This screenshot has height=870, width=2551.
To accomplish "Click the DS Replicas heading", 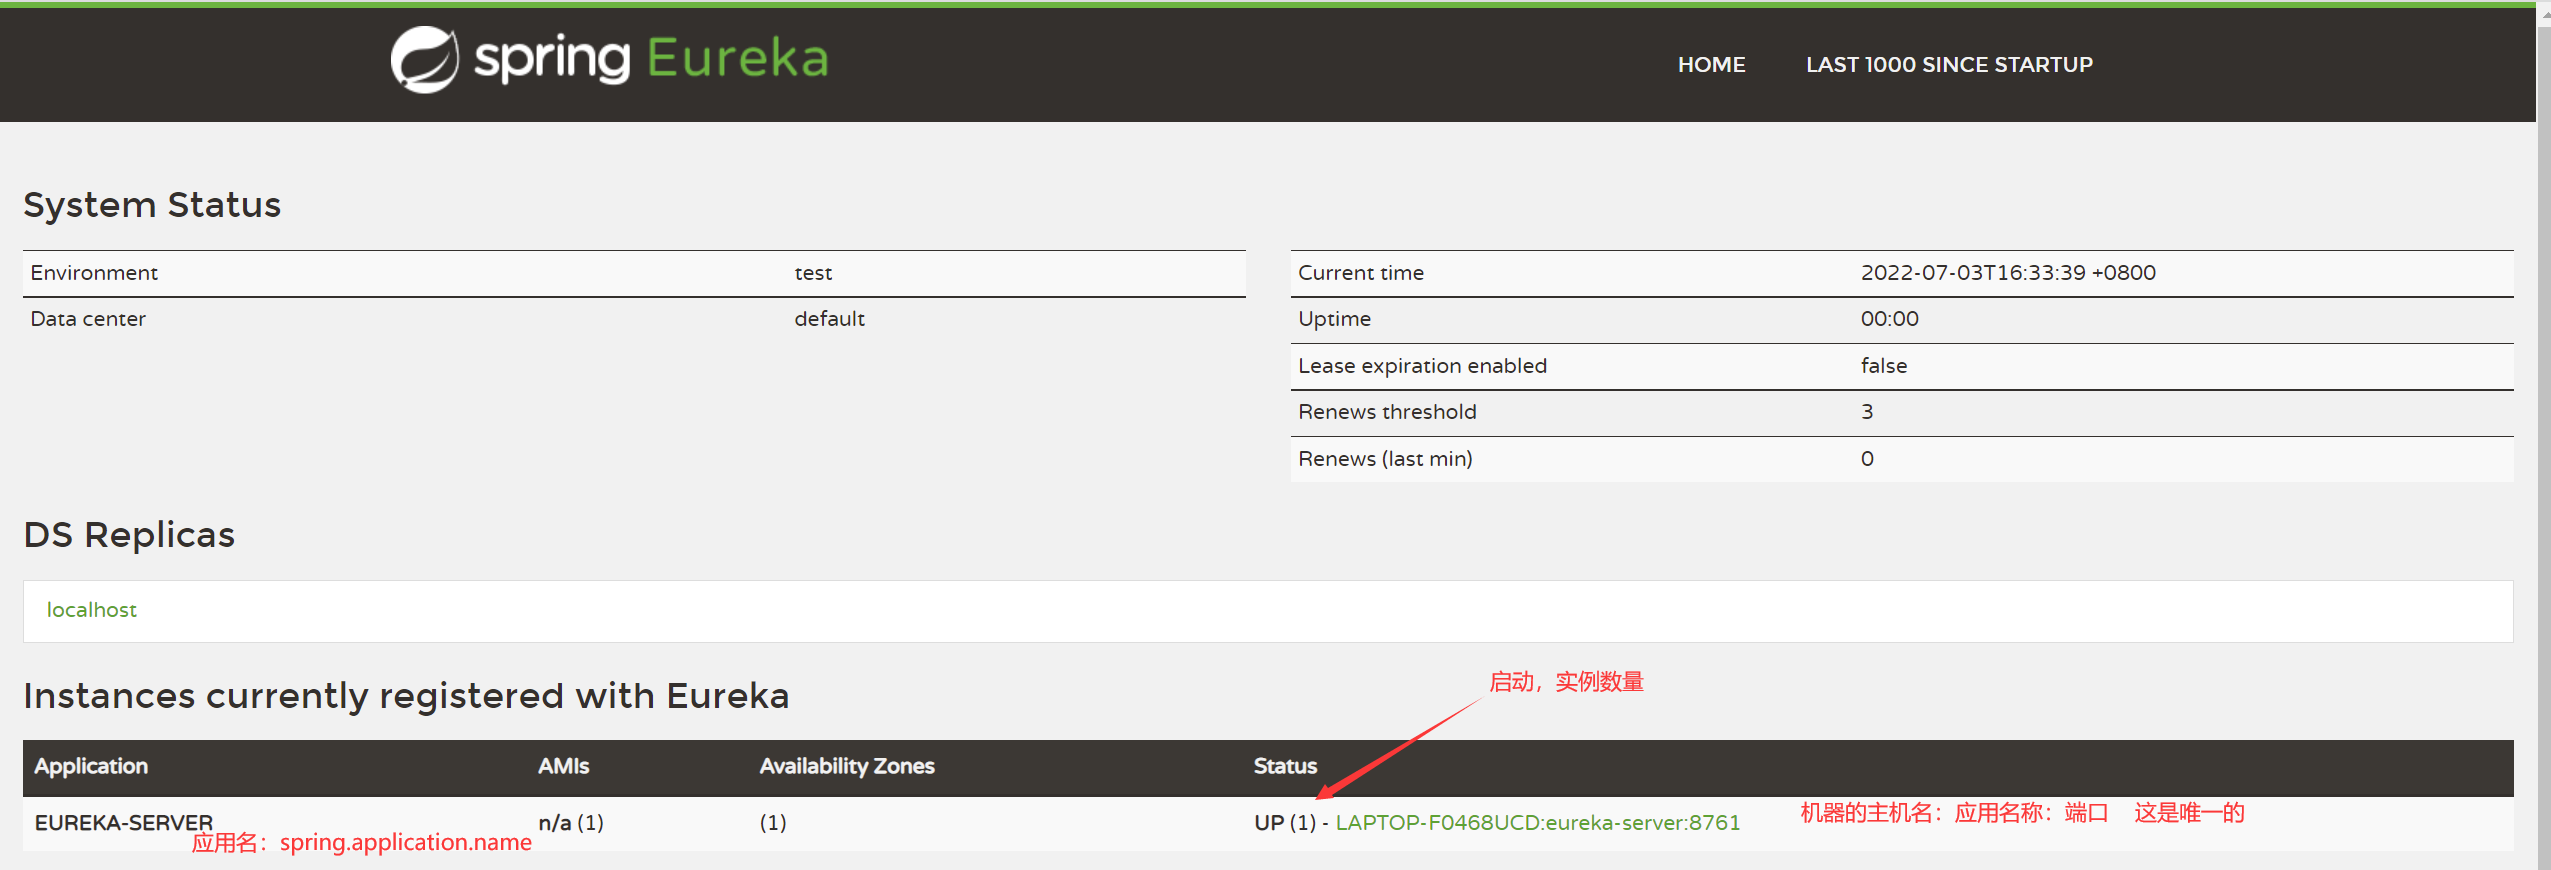I will coord(129,535).
